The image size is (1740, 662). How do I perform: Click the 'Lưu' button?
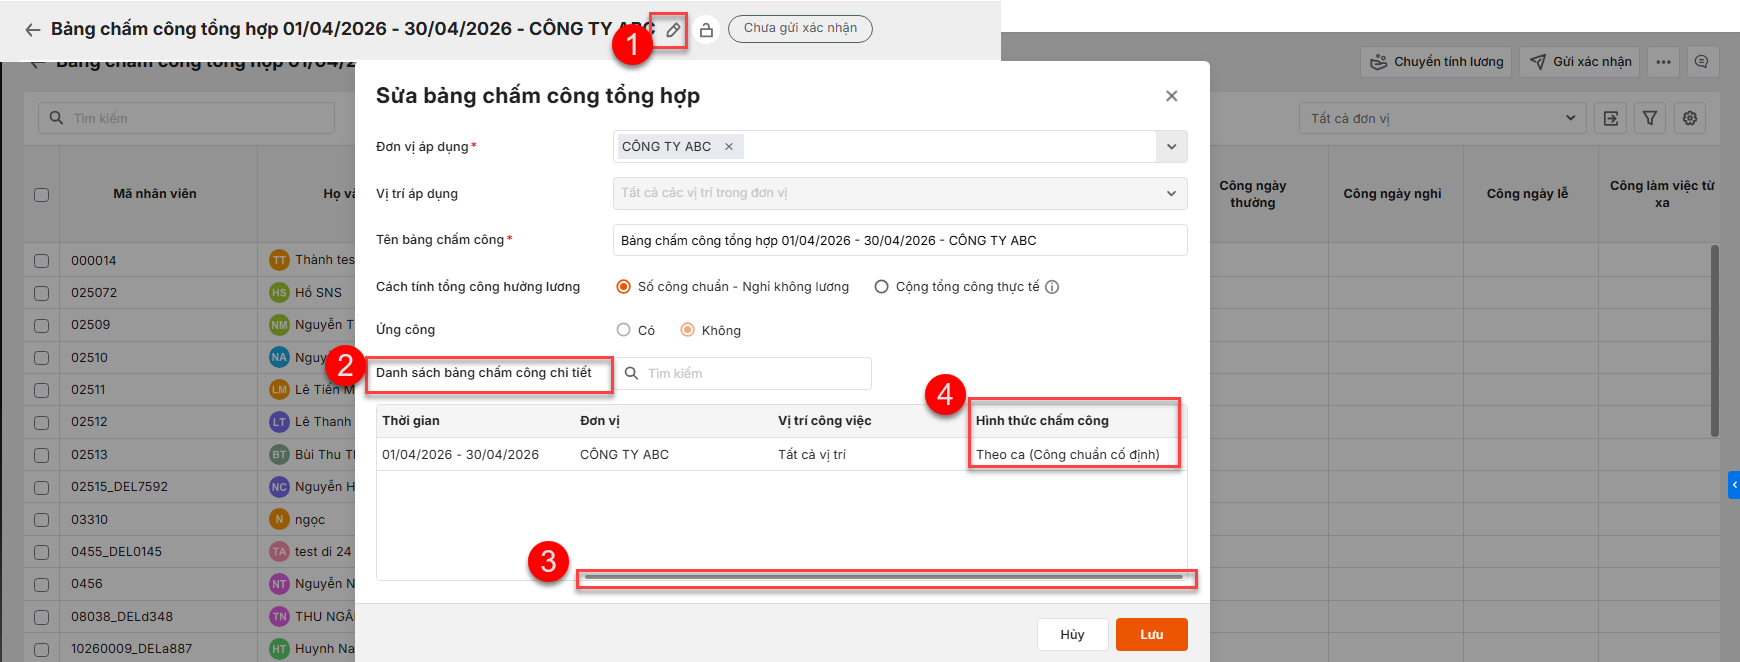(x=1152, y=634)
